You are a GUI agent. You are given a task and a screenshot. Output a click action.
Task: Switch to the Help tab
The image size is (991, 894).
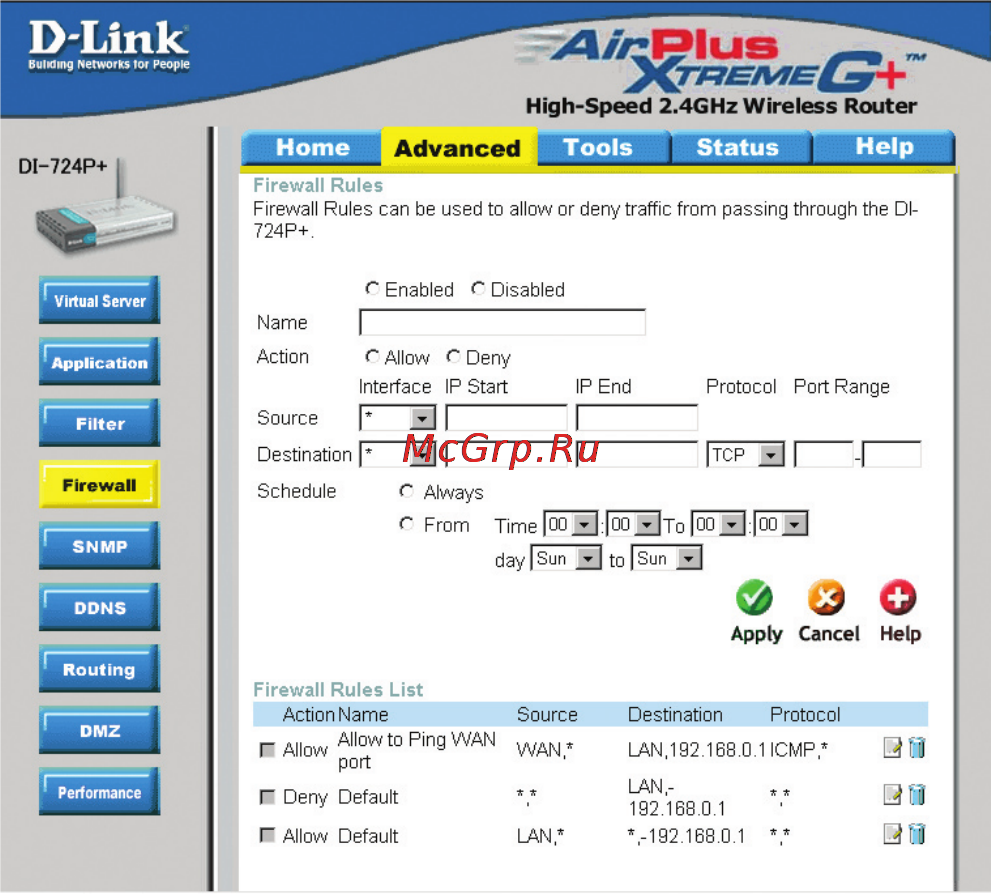(884, 147)
